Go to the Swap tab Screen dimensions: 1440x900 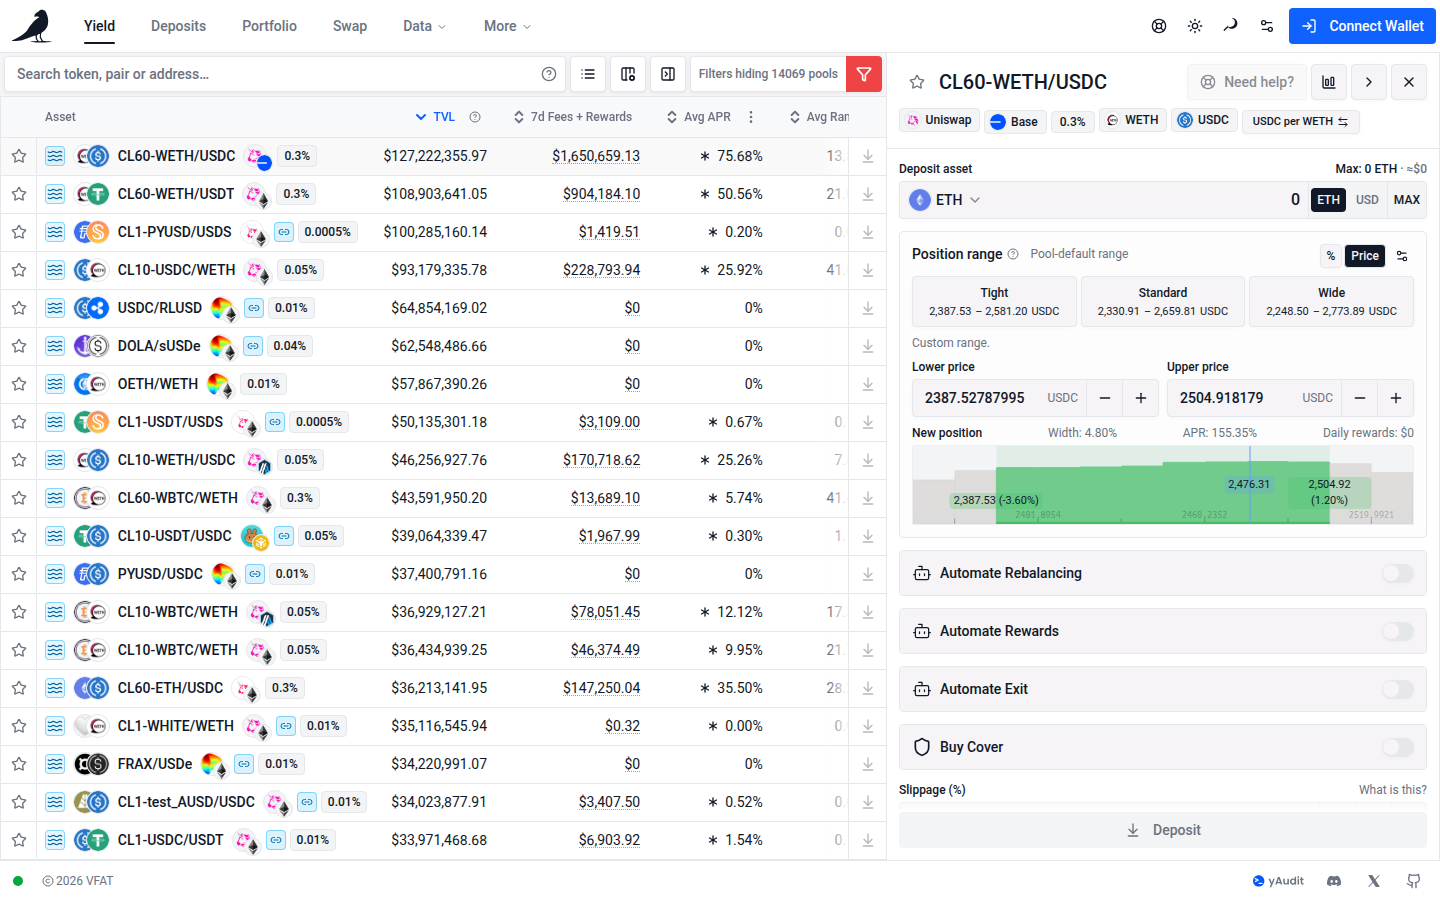(x=350, y=26)
